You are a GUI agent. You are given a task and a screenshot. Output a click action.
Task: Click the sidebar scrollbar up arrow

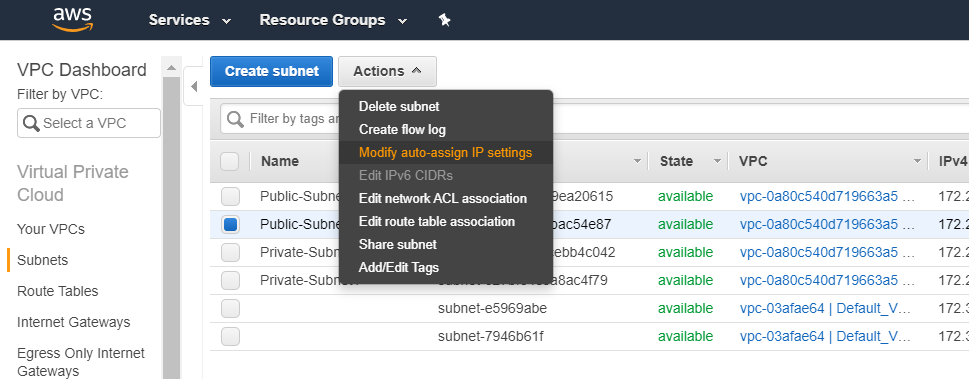tap(171, 67)
